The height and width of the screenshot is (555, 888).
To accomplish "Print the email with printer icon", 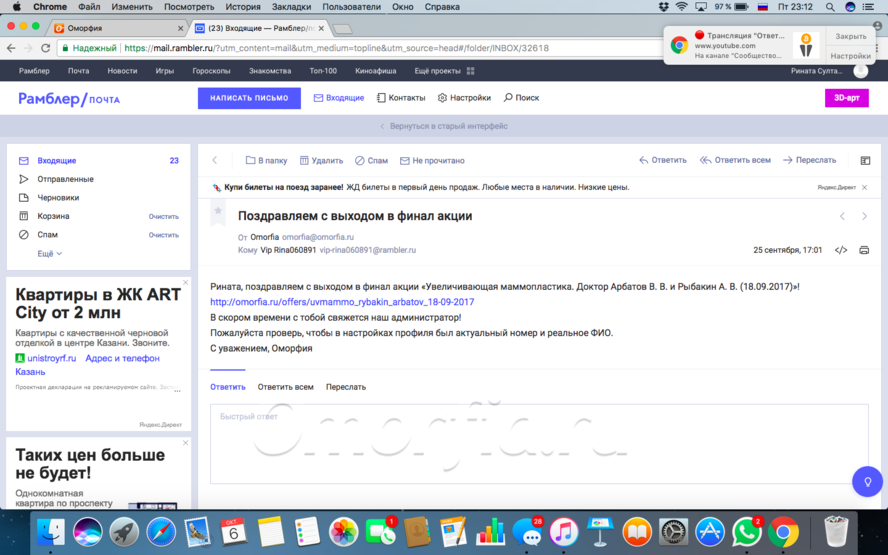I will 864,250.
